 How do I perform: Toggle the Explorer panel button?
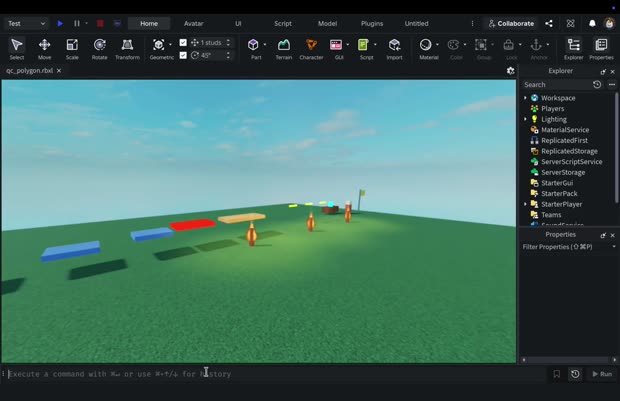[x=574, y=49]
